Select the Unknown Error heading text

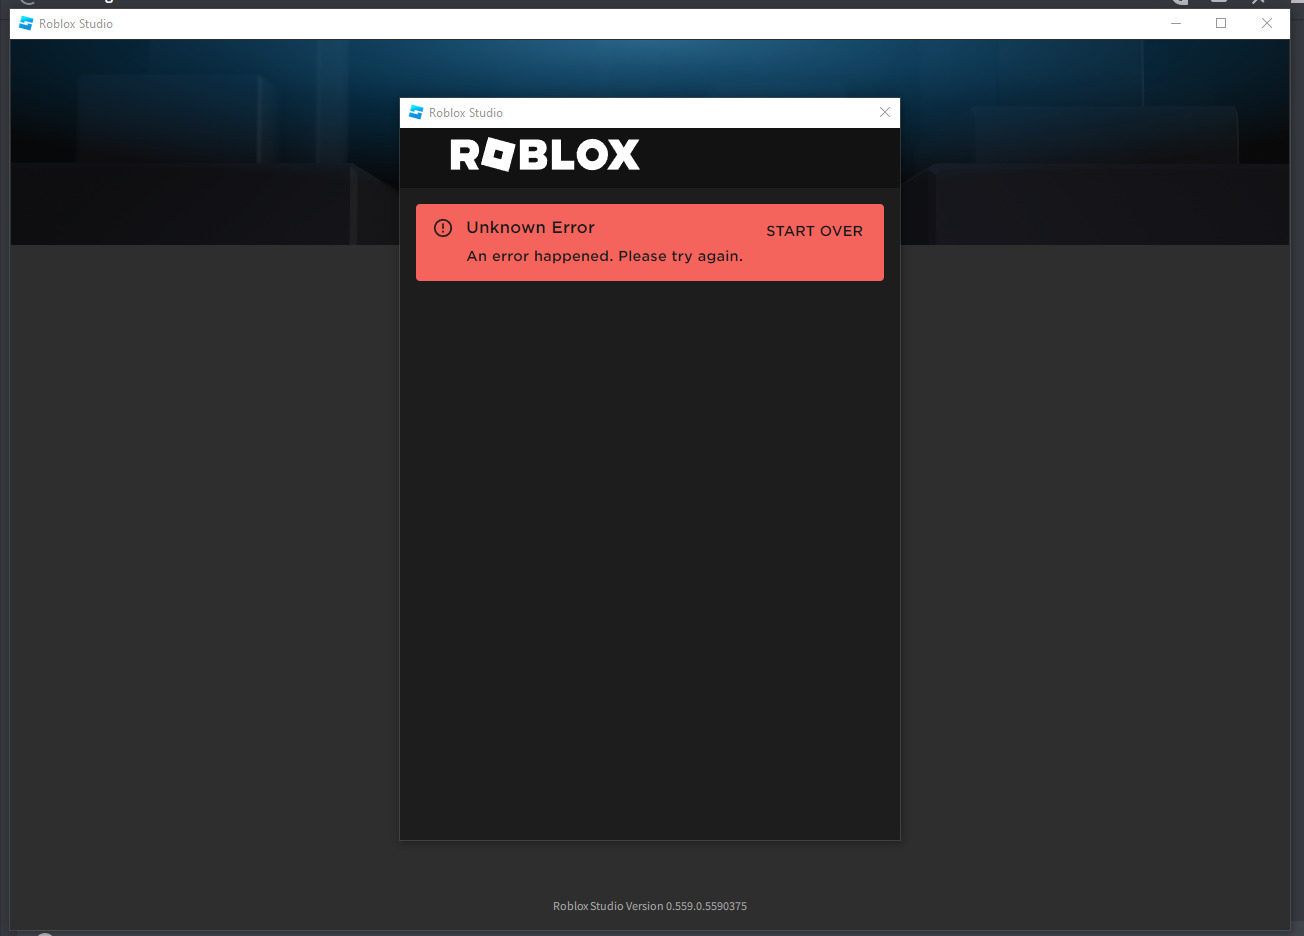530,227
